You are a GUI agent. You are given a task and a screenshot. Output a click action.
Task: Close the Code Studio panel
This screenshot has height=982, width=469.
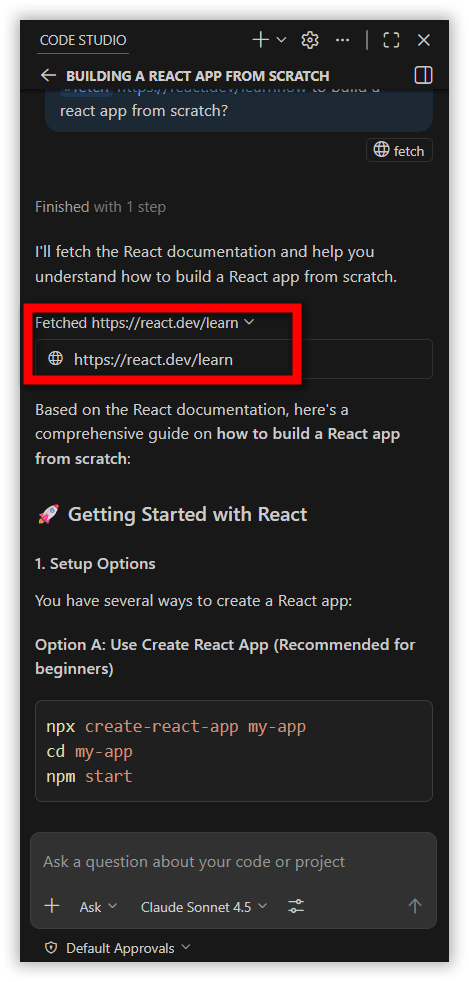point(424,40)
